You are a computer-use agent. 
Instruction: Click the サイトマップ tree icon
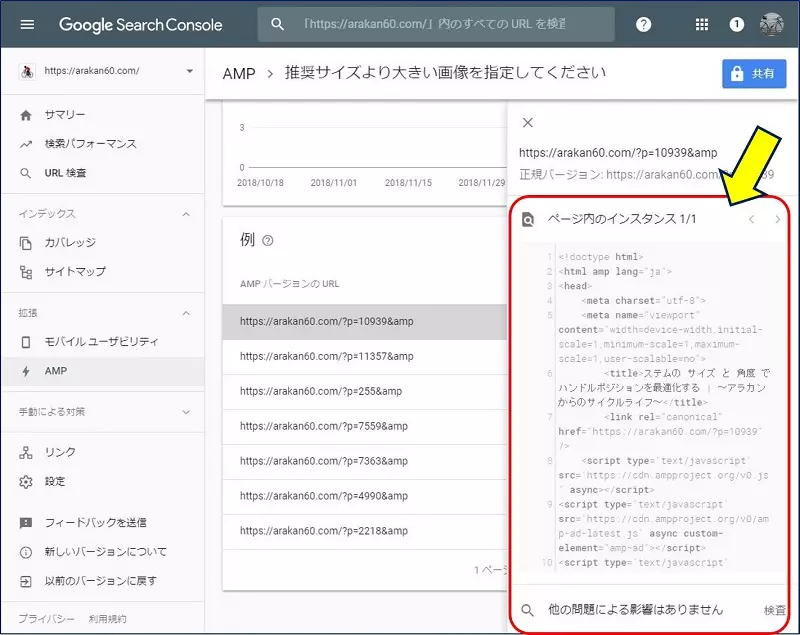click(26, 272)
